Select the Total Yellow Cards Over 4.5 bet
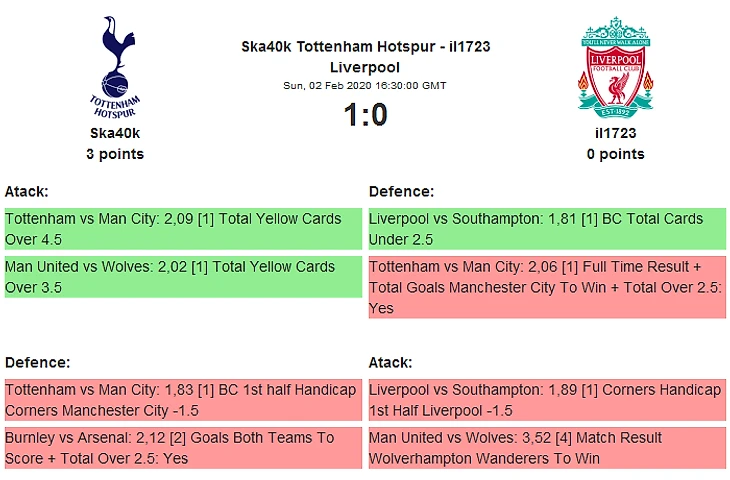The image size is (730, 480). [x=183, y=229]
